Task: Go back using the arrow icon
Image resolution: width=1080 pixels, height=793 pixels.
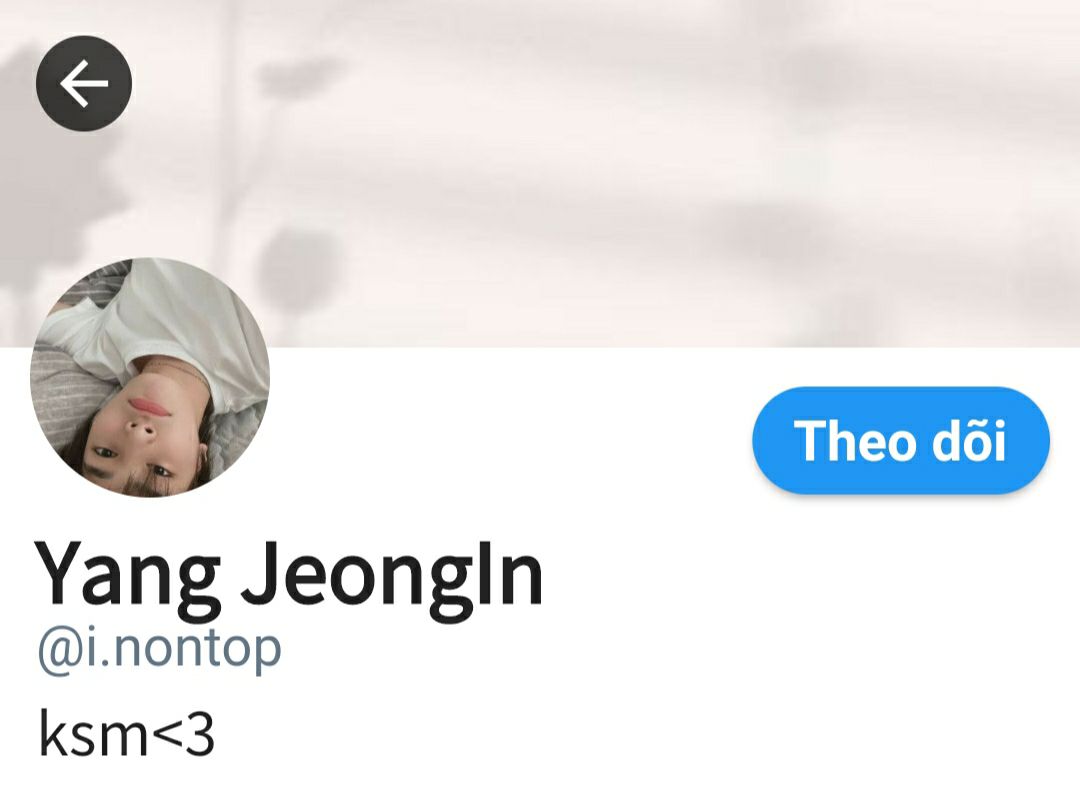Action: 83,83
